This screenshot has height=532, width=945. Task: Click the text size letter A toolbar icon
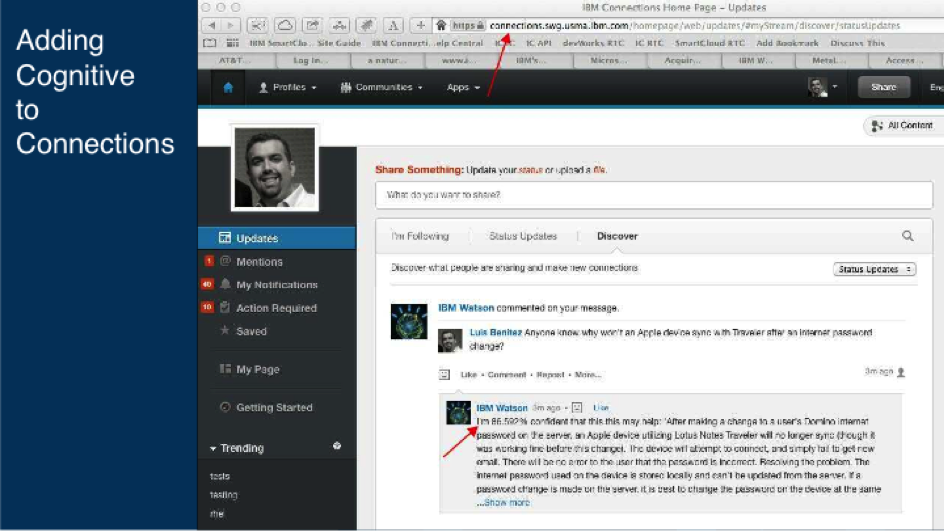point(393,25)
